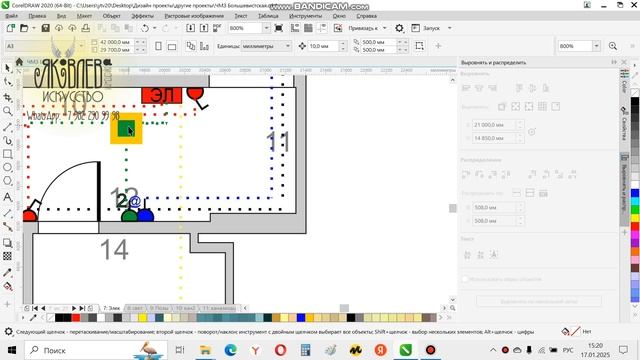Viewport: 640px width, 360px height.
Task: Go to the first page arrow
Action: click(35, 308)
